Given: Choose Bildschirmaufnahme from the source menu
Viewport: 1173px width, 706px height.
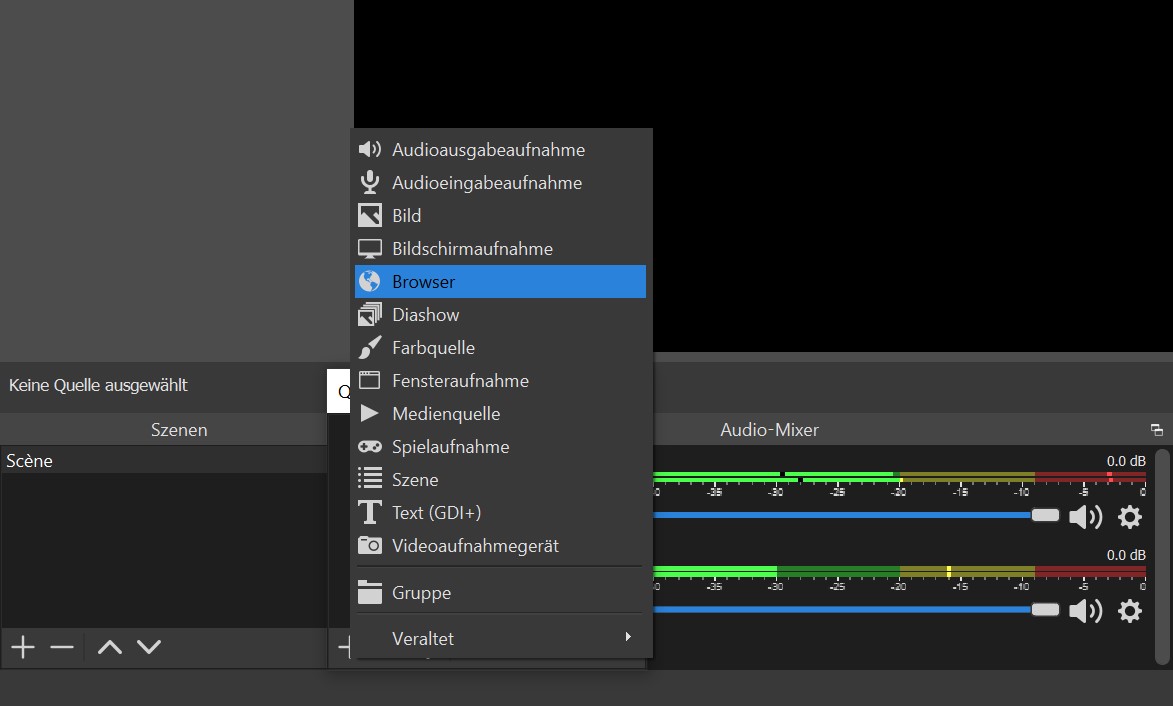Looking at the screenshot, I should pos(472,249).
